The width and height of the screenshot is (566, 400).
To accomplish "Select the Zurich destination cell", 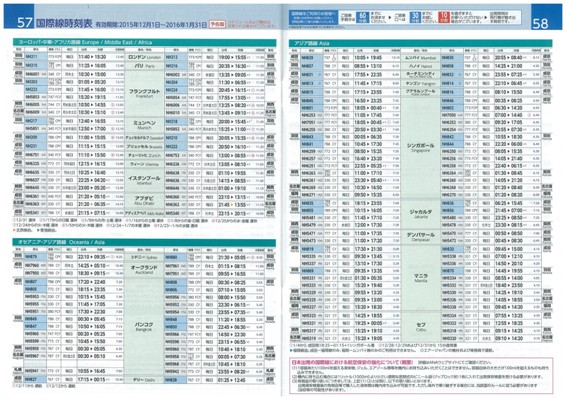I will (144, 156).
